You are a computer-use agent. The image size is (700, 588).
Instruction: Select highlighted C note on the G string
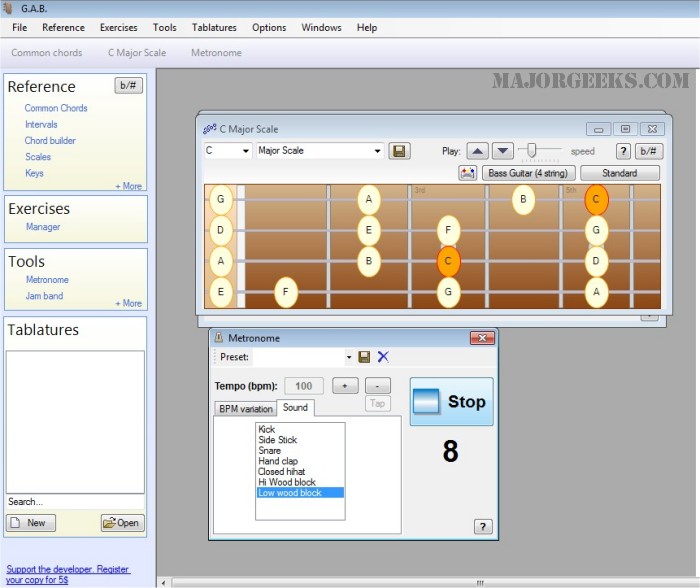pyautogui.click(x=596, y=199)
